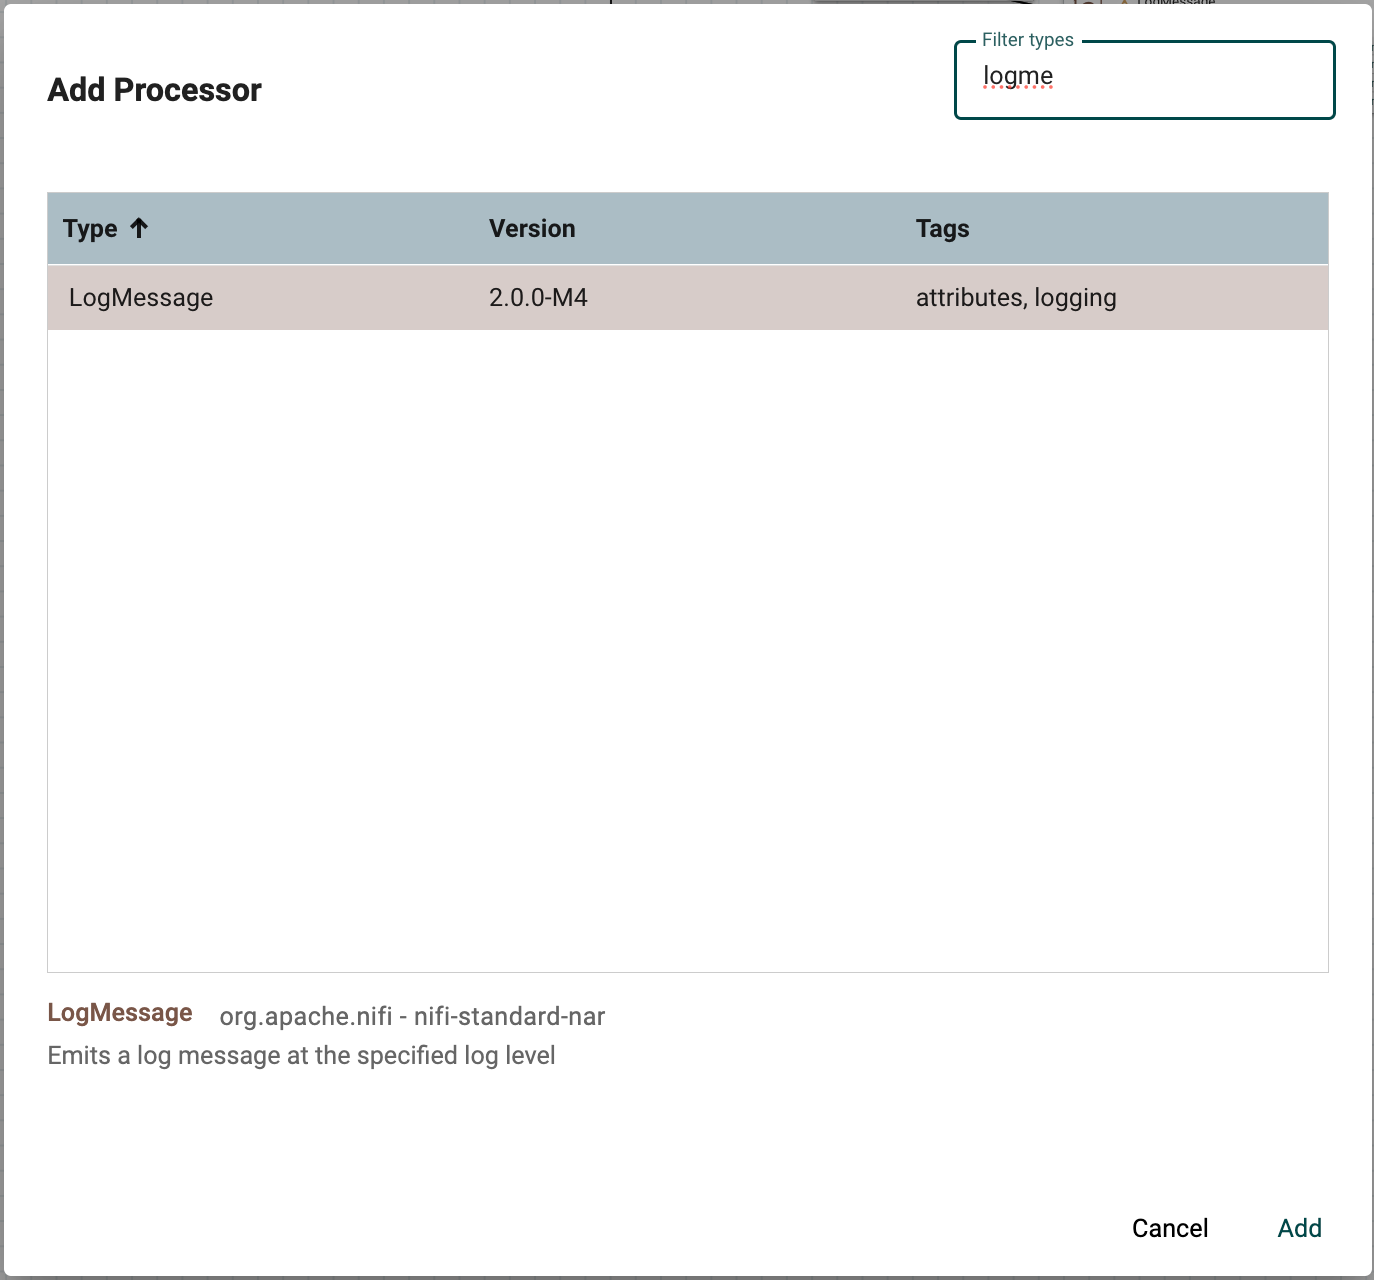Sort by the Tags column header
The image size is (1374, 1280).
942,229
